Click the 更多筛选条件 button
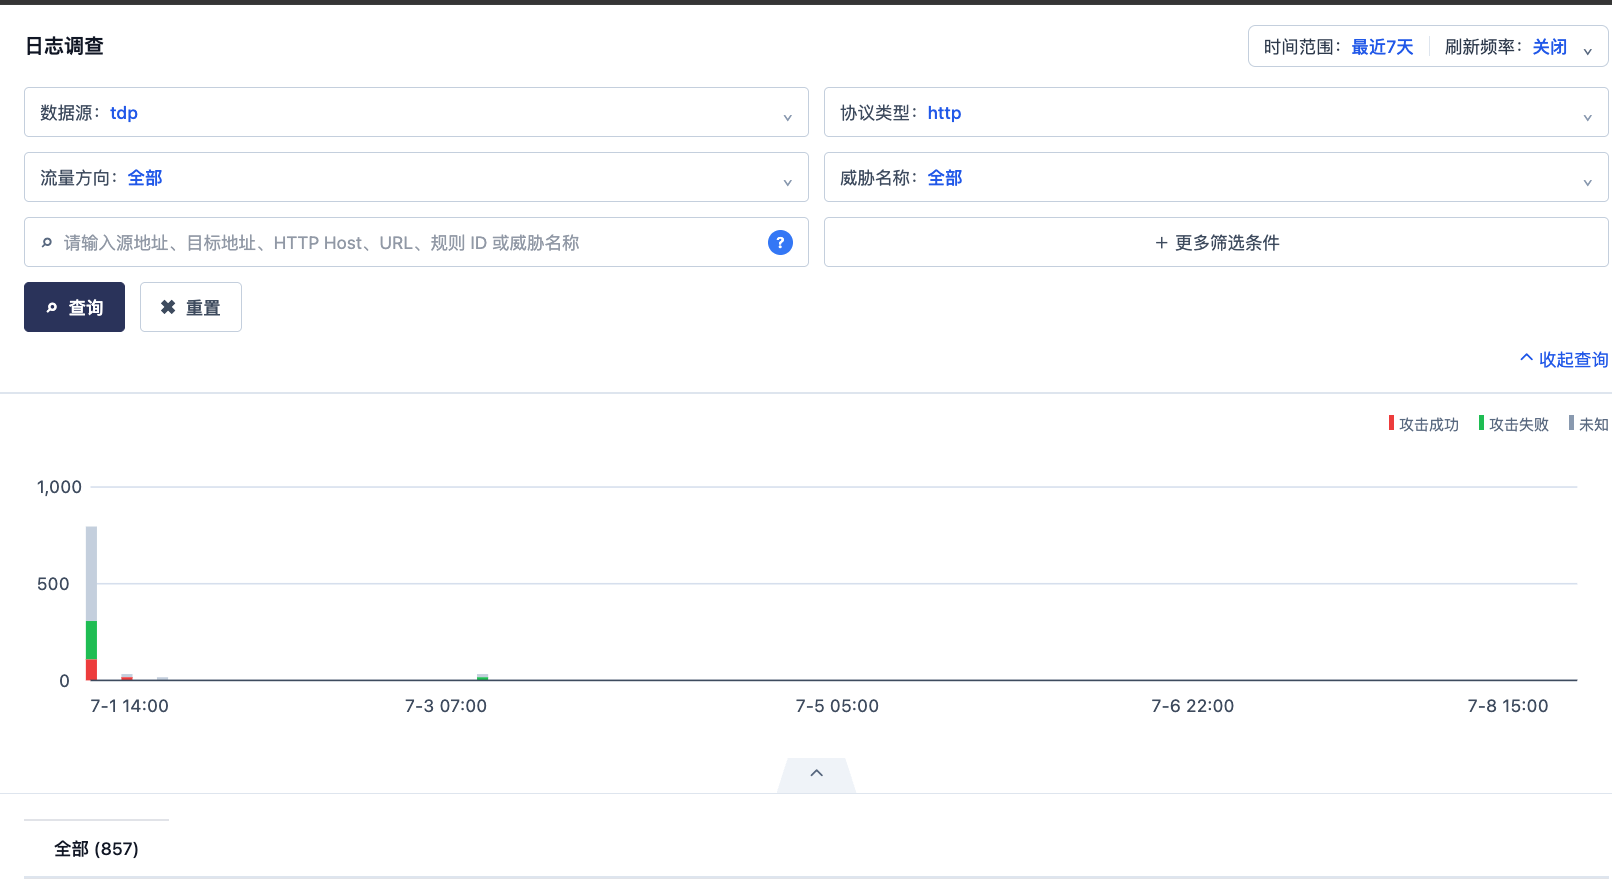This screenshot has height=879, width=1612. click(1216, 242)
